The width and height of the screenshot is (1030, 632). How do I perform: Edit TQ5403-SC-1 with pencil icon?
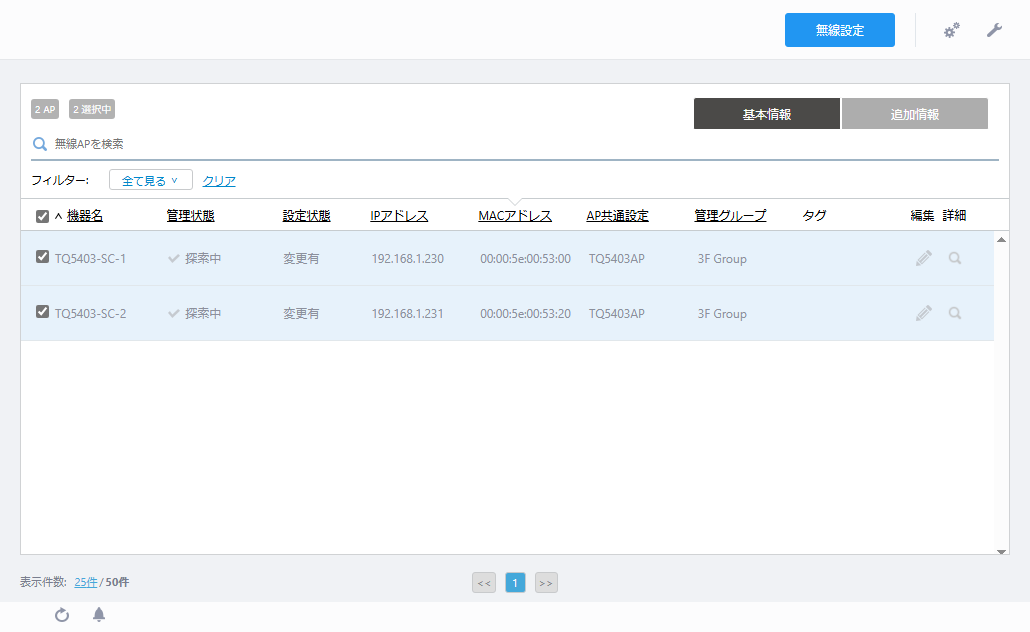click(x=924, y=258)
